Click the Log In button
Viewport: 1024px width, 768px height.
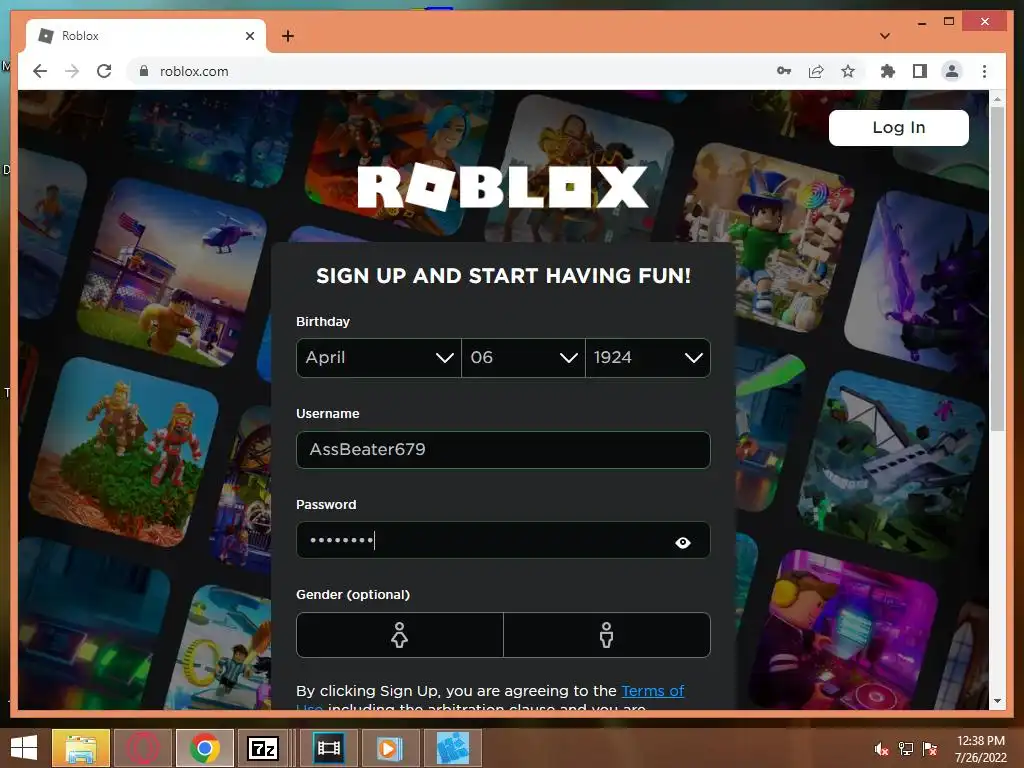tap(899, 127)
